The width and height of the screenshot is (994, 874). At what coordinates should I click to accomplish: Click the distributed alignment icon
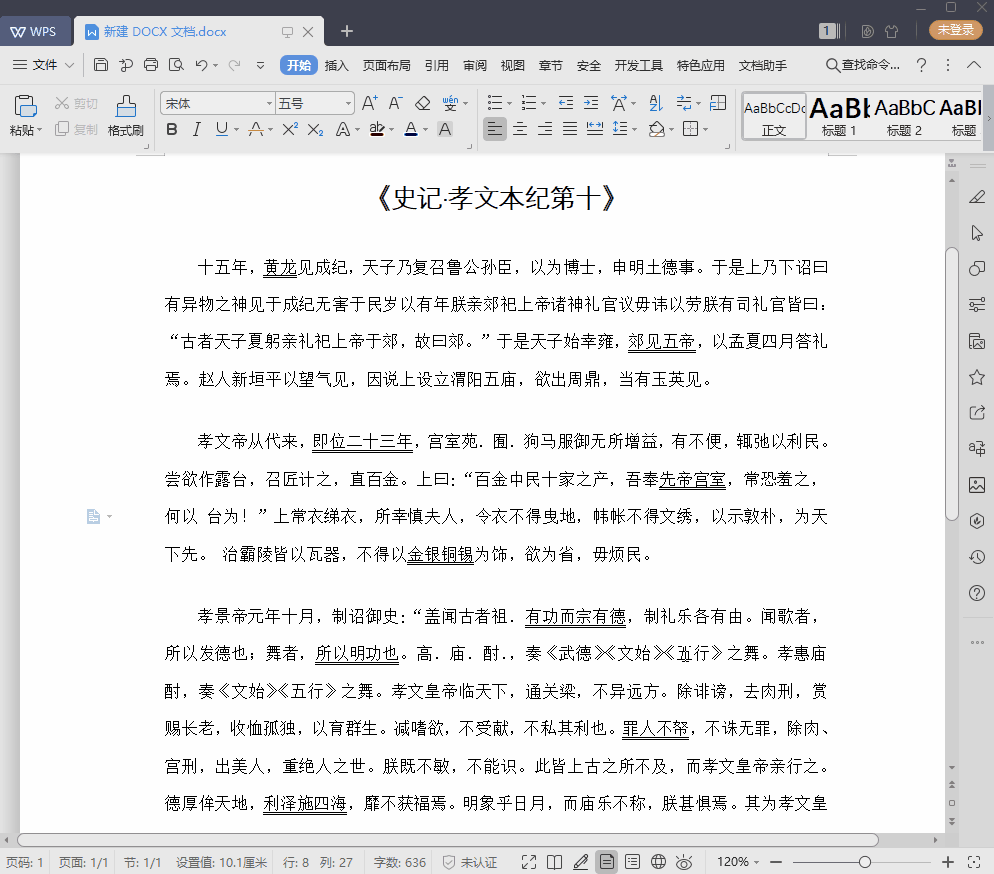(x=595, y=129)
